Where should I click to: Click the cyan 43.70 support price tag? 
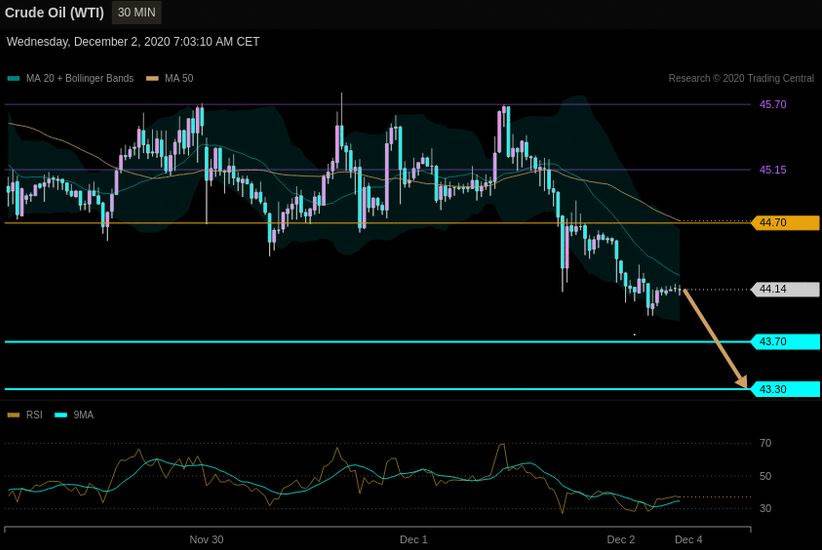[x=785, y=342]
